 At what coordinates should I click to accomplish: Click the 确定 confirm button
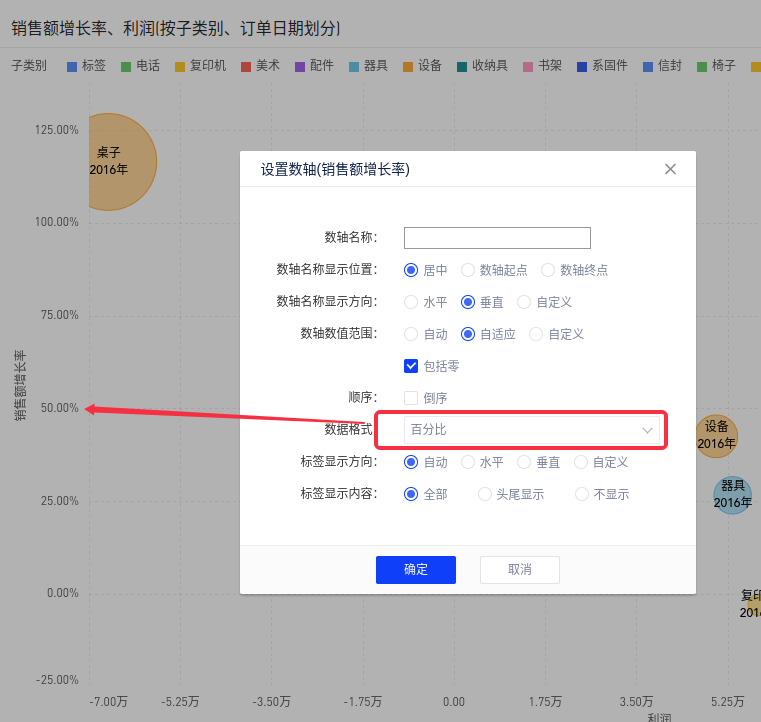(x=415, y=570)
